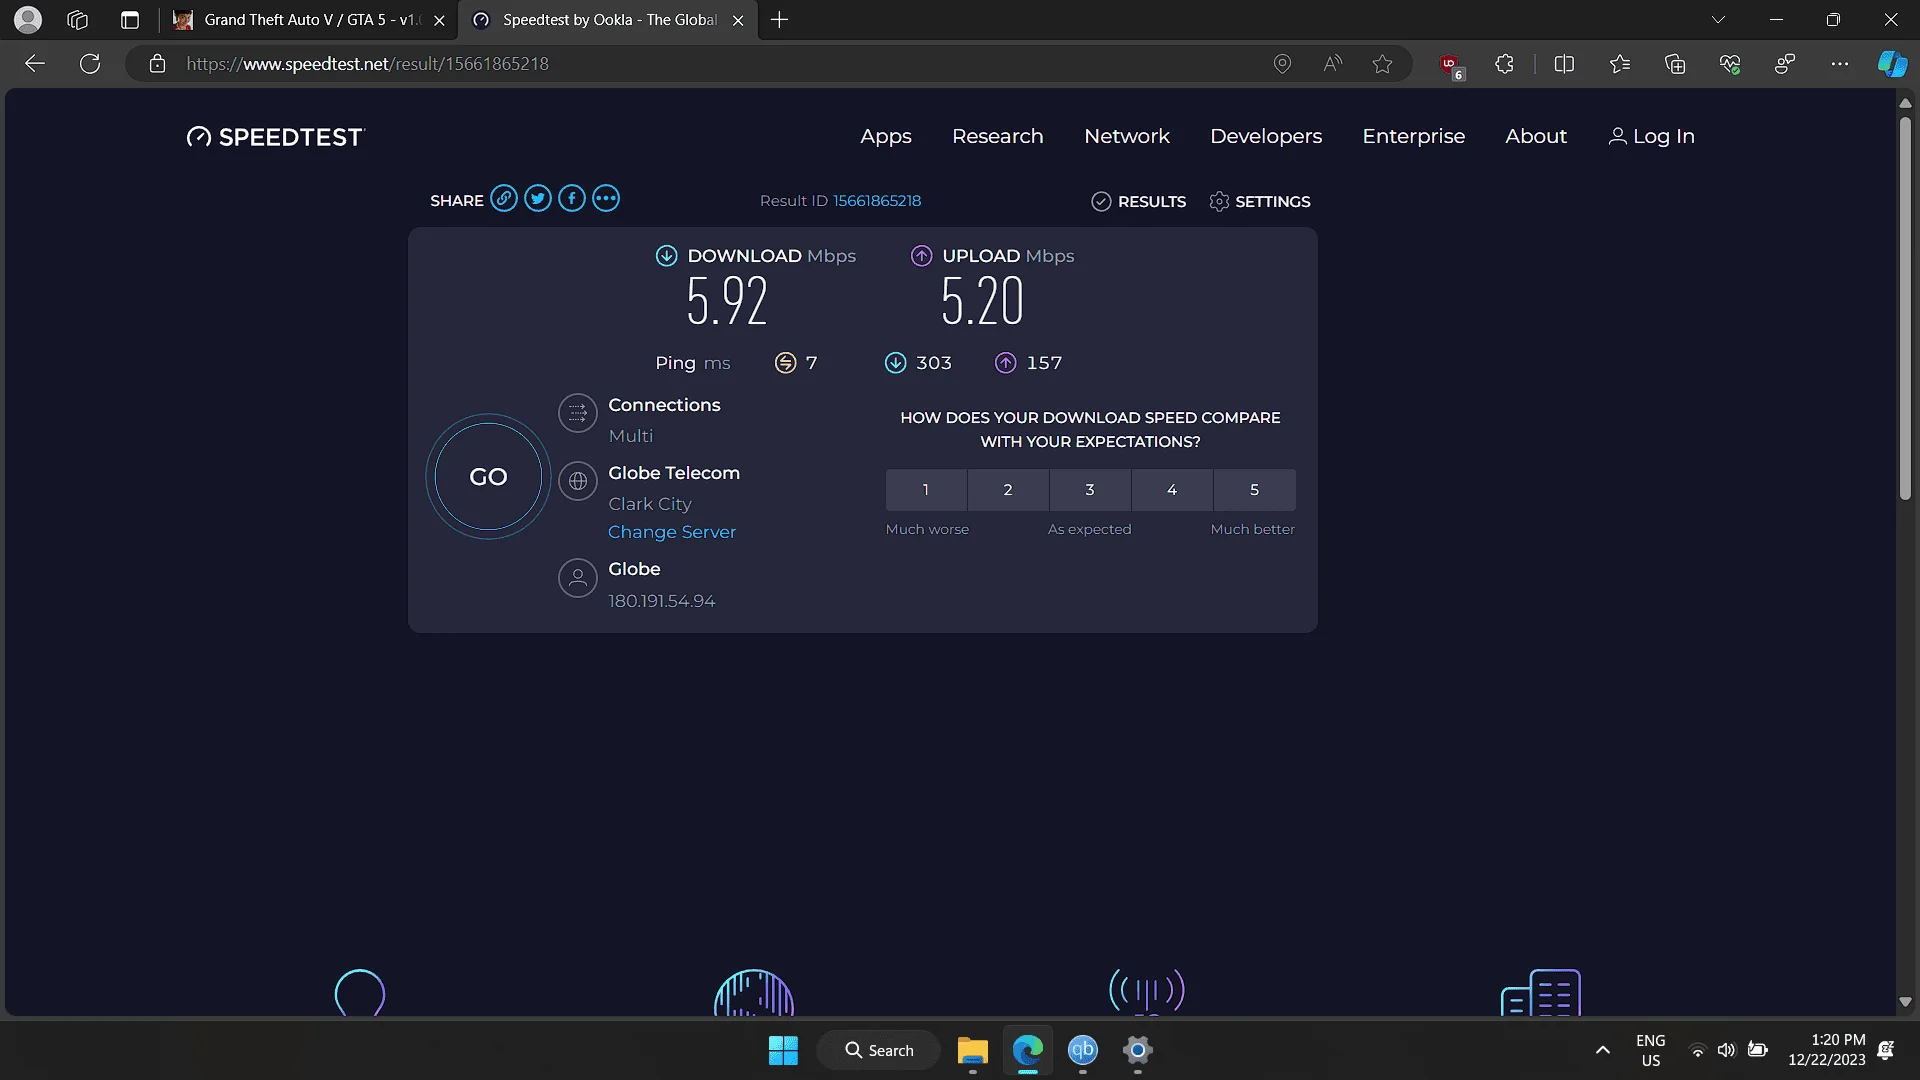Screen dimensions: 1920x1080
Task: Toggle split screen view in browser
Action: coord(1564,64)
